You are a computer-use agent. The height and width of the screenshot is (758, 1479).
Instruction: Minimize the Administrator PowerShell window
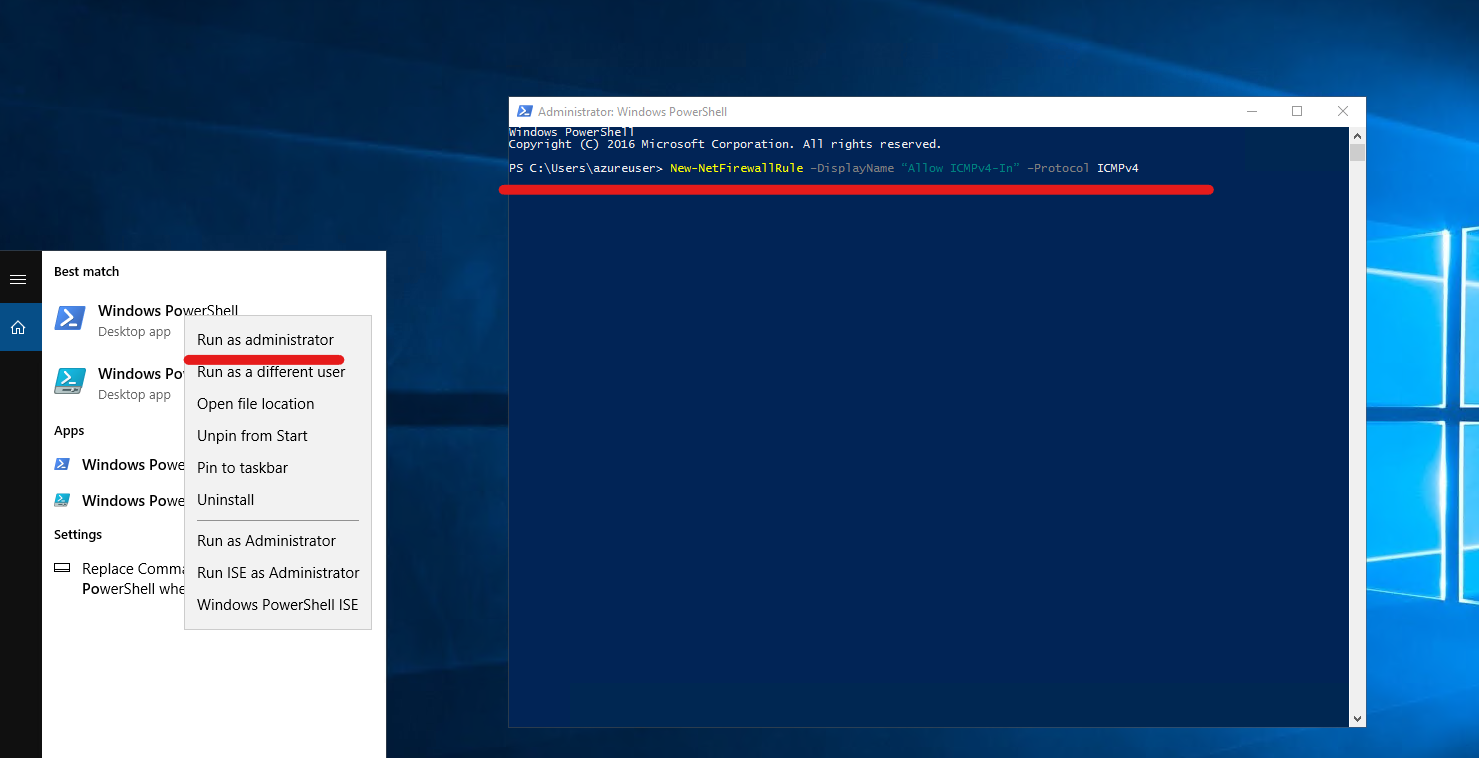pos(1251,112)
